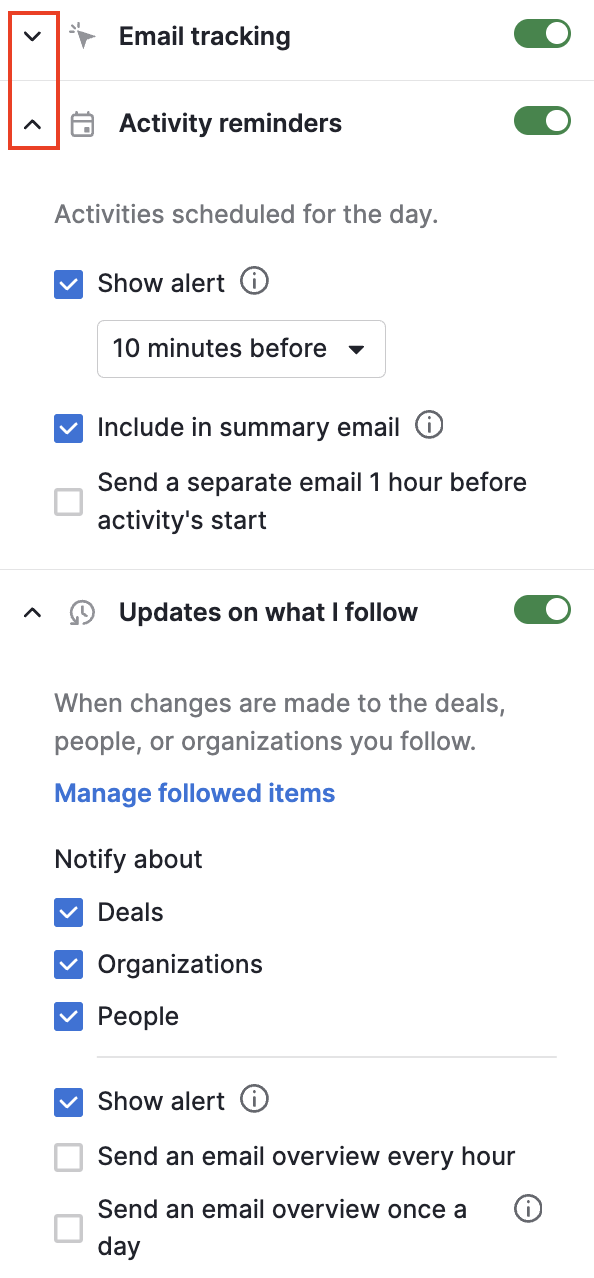Uncheck the Show alert checkbox
Image resolution: width=594 pixels, height=1278 pixels.
[68, 284]
